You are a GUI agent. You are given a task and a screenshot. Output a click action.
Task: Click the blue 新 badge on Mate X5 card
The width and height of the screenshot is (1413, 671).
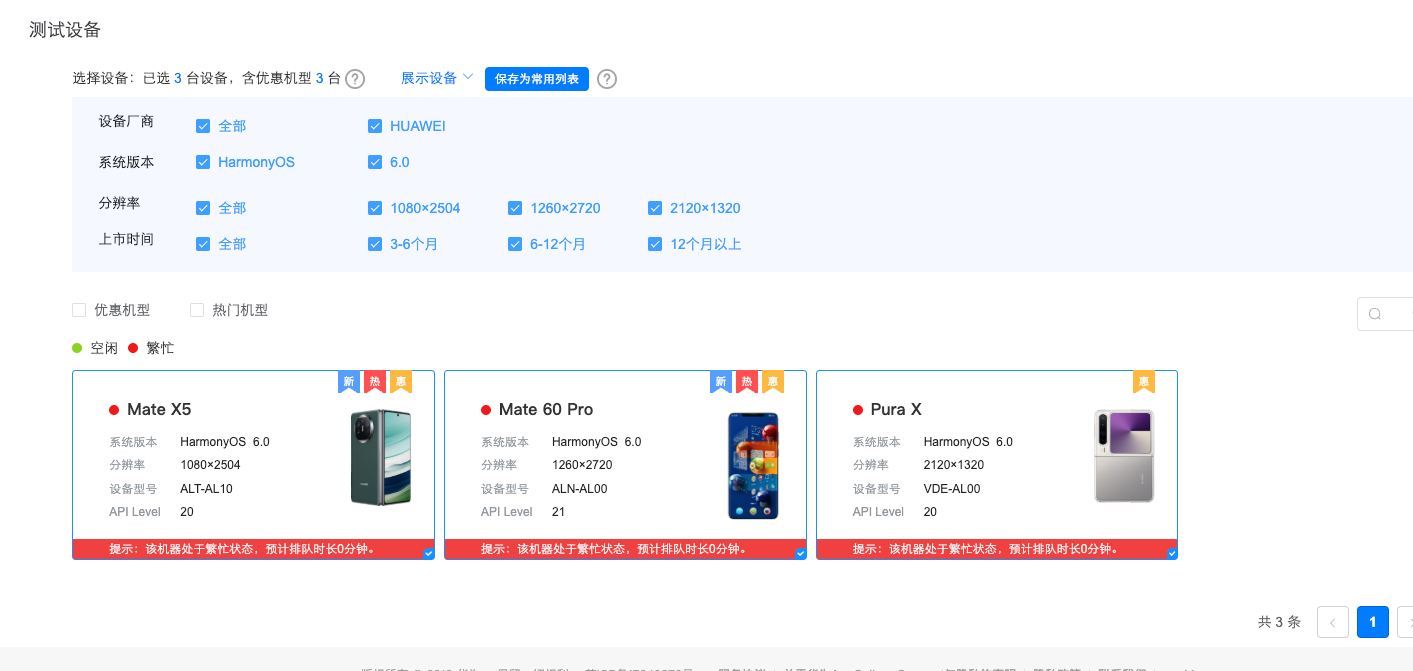pyautogui.click(x=349, y=381)
